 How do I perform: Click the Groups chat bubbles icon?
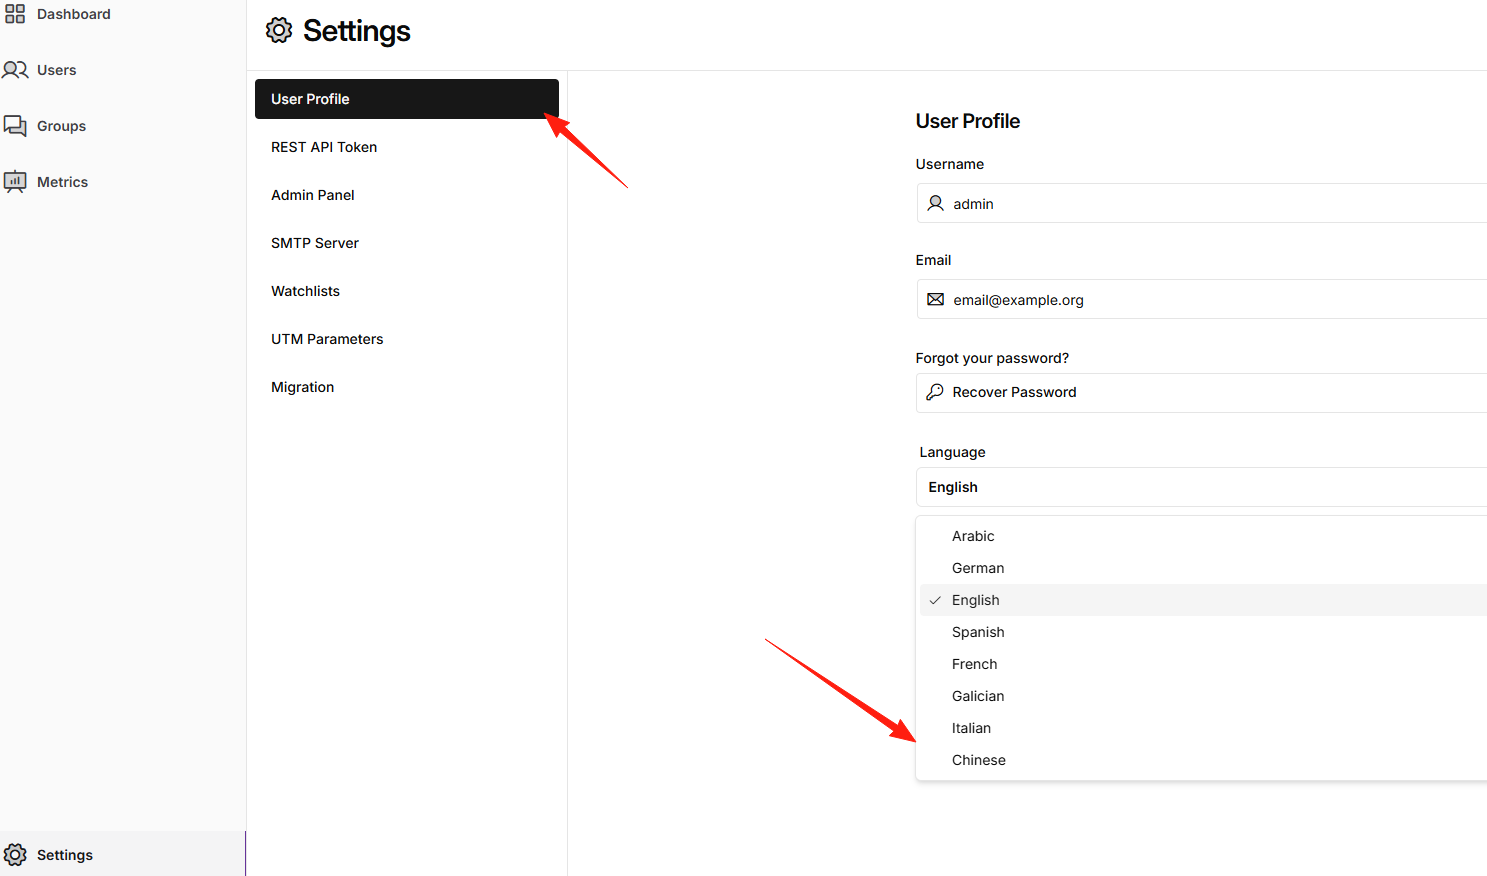pyautogui.click(x=15, y=126)
